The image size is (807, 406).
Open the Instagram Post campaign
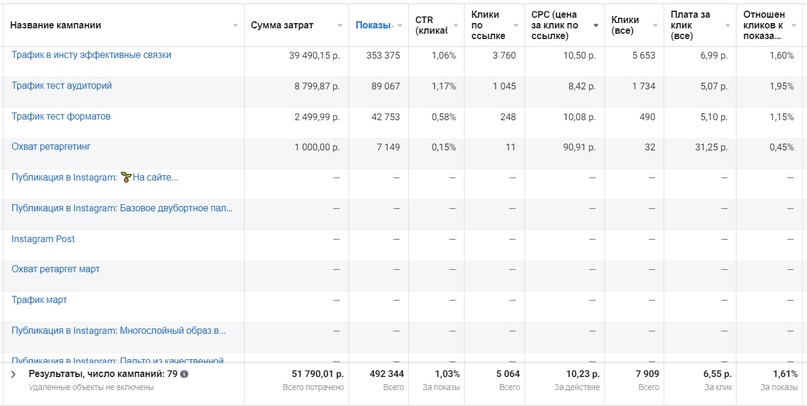(43, 239)
